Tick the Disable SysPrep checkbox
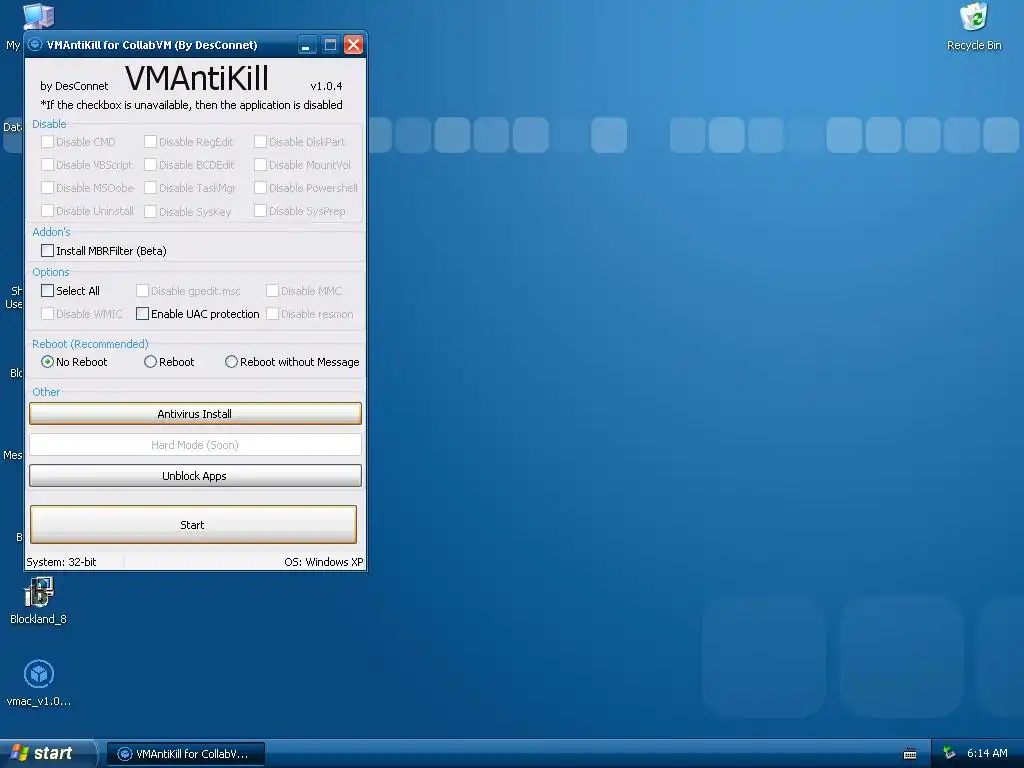The height and width of the screenshot is (768, 1024). [260, 210]
